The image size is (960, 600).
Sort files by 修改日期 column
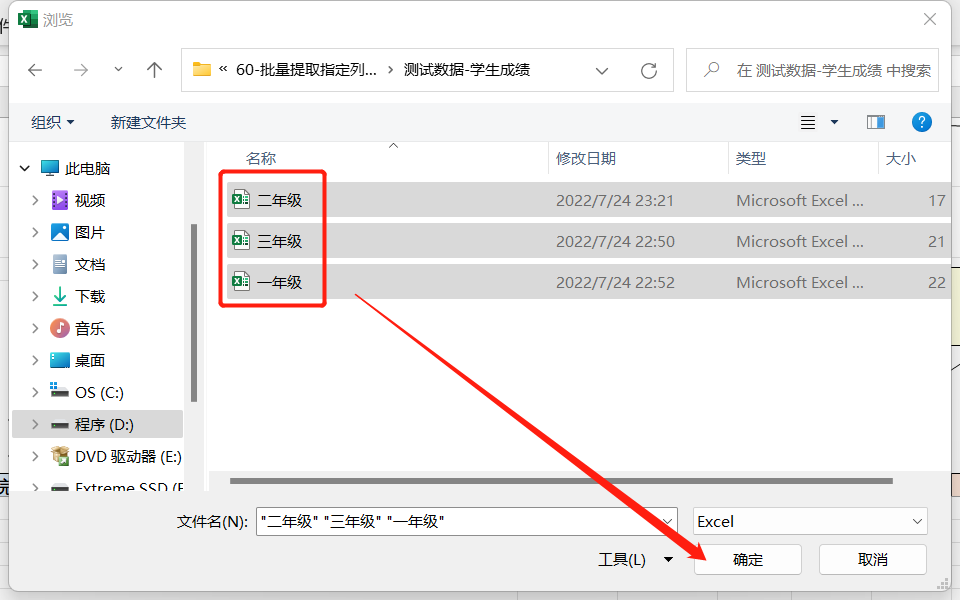[586, 159]
